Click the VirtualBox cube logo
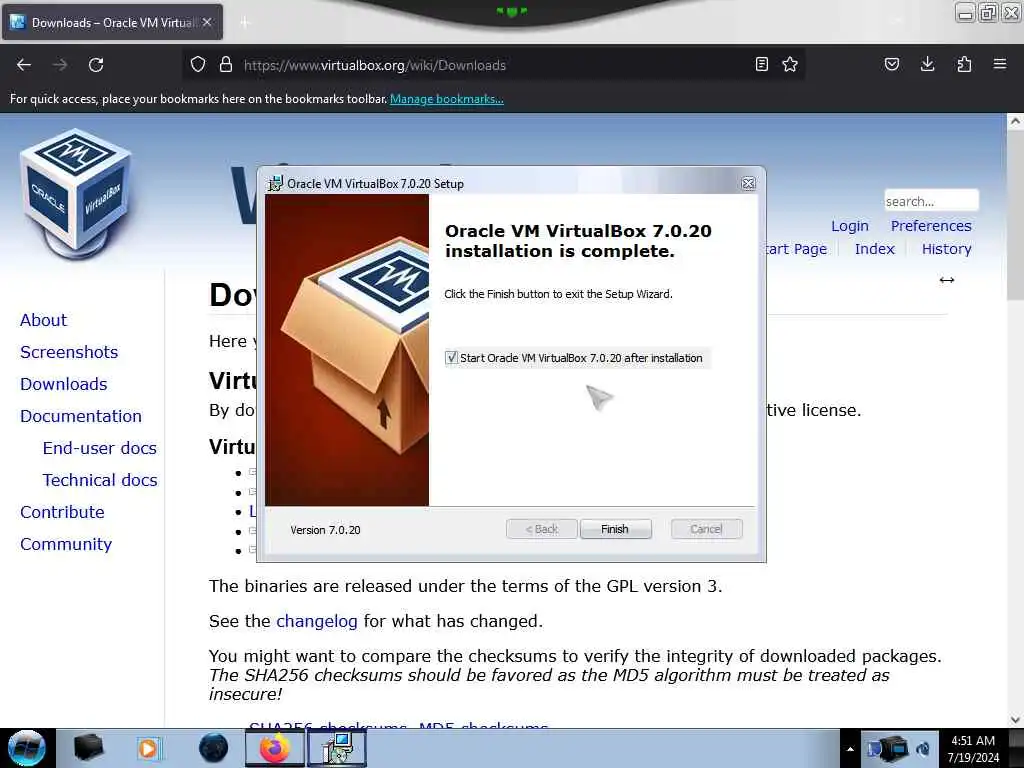The image size is (1024, 768). (x=76, y=193)
